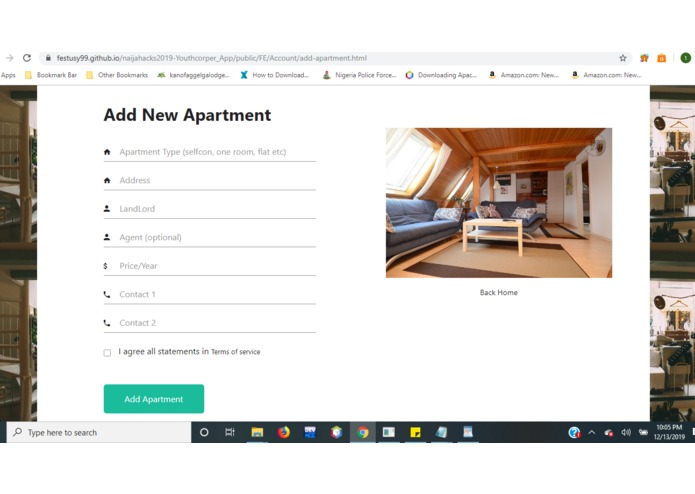Click the apartment living room photo
Image resolution: width=695 pixels, height=494 pixels.
[x=499, y=203]
